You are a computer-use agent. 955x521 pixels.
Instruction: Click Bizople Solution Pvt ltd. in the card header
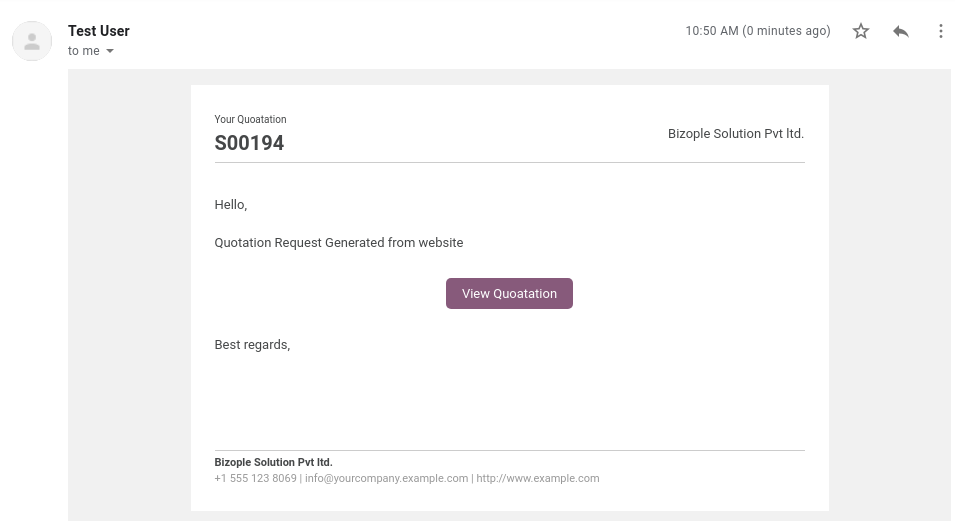[736, 134]
